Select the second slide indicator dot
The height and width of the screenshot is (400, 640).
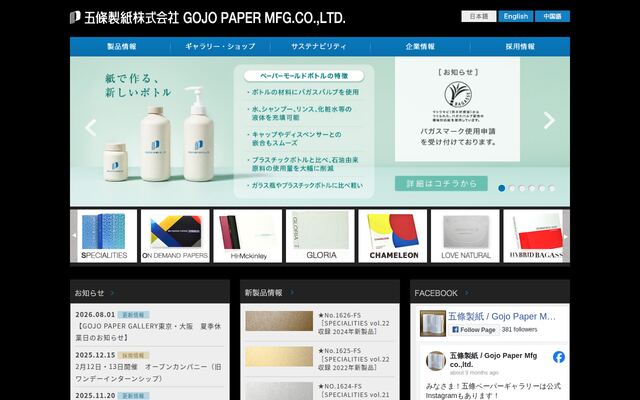point(512,188)
